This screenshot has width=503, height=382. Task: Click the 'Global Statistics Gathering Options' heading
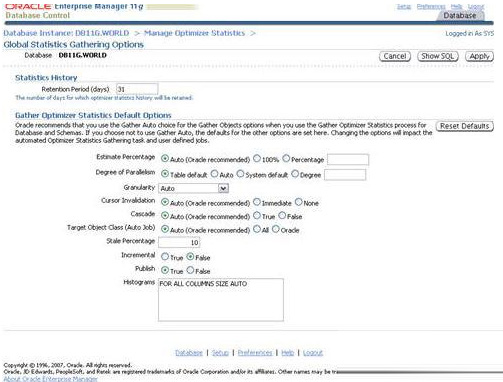point(74,45)
